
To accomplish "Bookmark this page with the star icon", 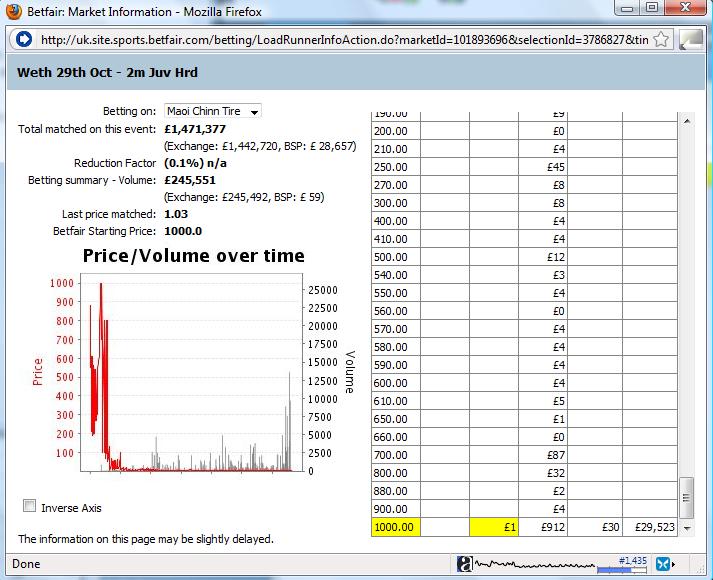I will pyautogui.click(x=661, y=39).
